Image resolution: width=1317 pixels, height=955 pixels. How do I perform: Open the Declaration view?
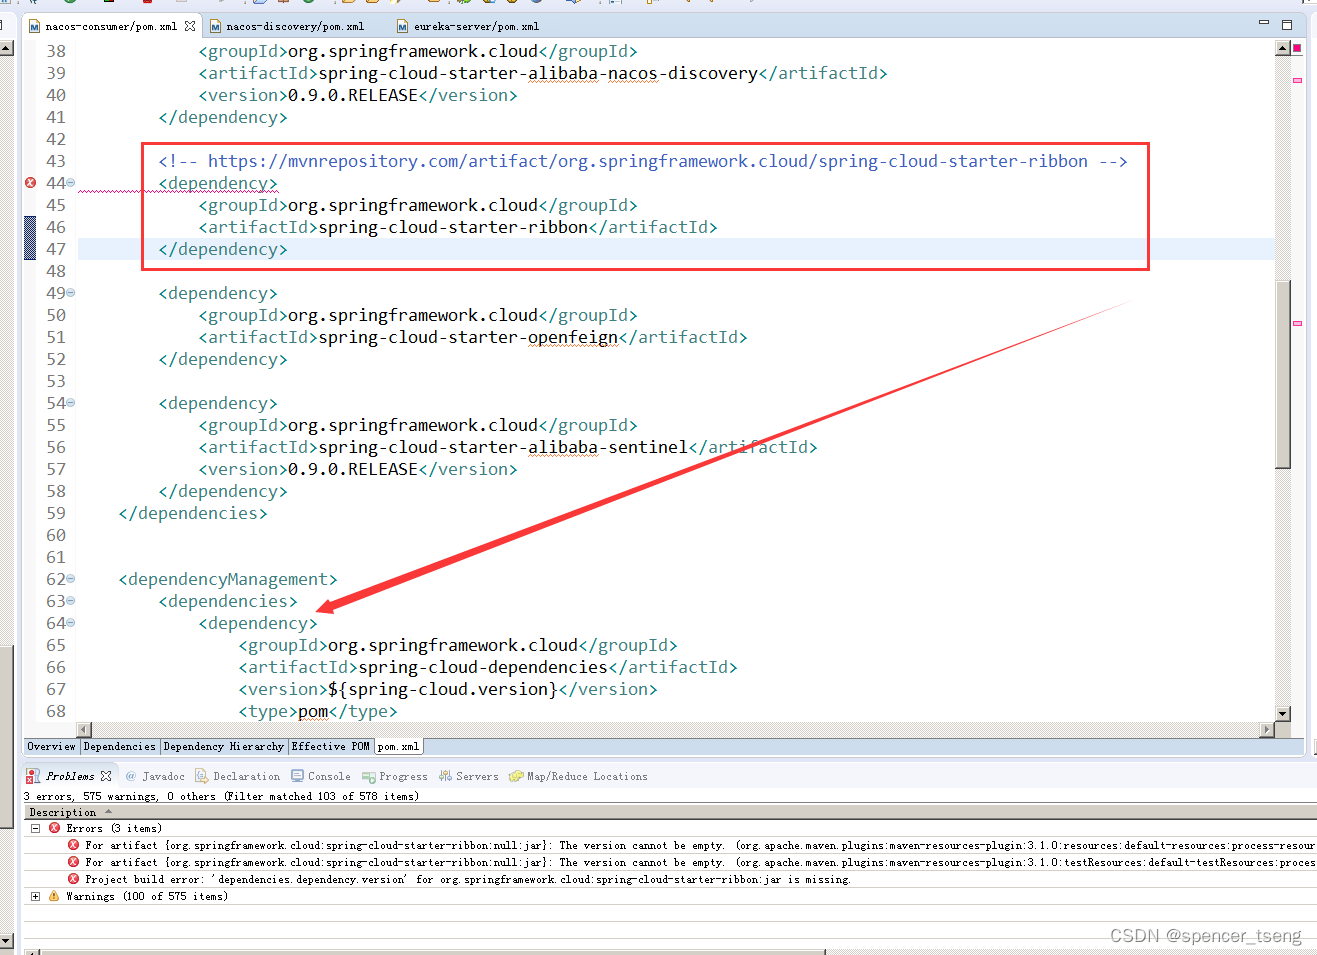(x=245, y=776)
